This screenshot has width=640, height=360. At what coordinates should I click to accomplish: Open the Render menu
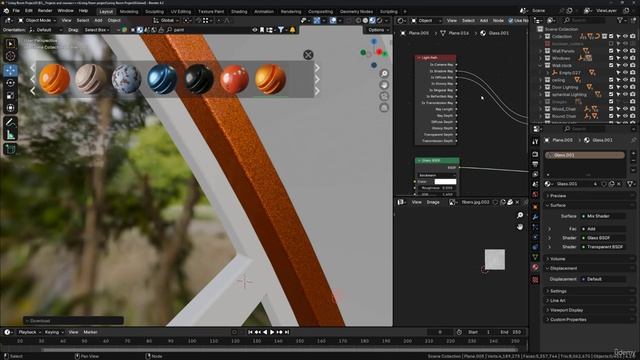pyautogui.click(x=45, y=11)
